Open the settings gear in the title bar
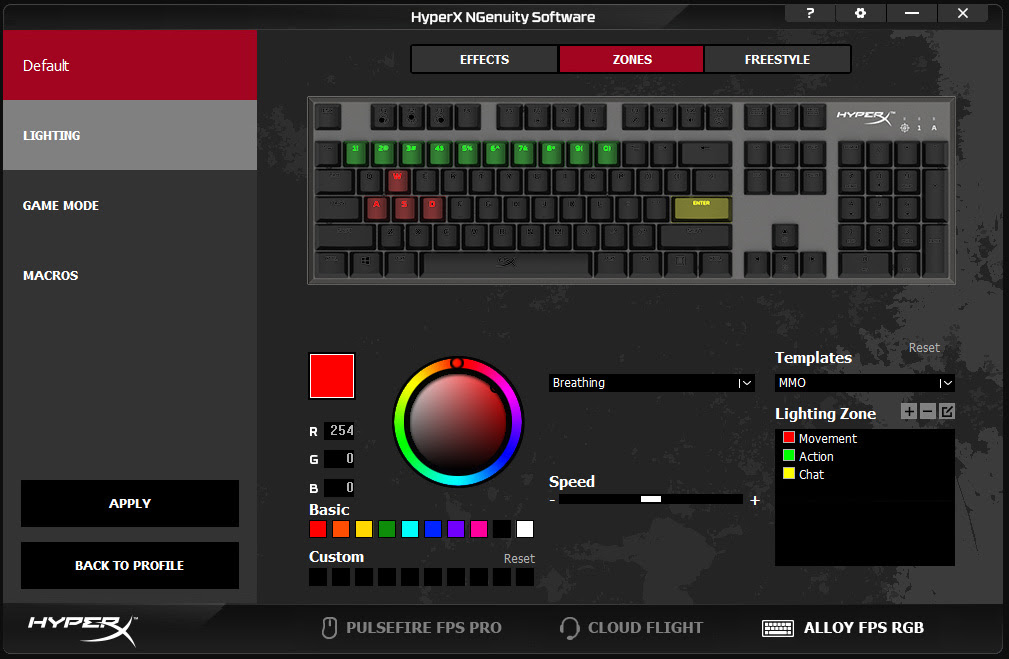 click(861, 13)
